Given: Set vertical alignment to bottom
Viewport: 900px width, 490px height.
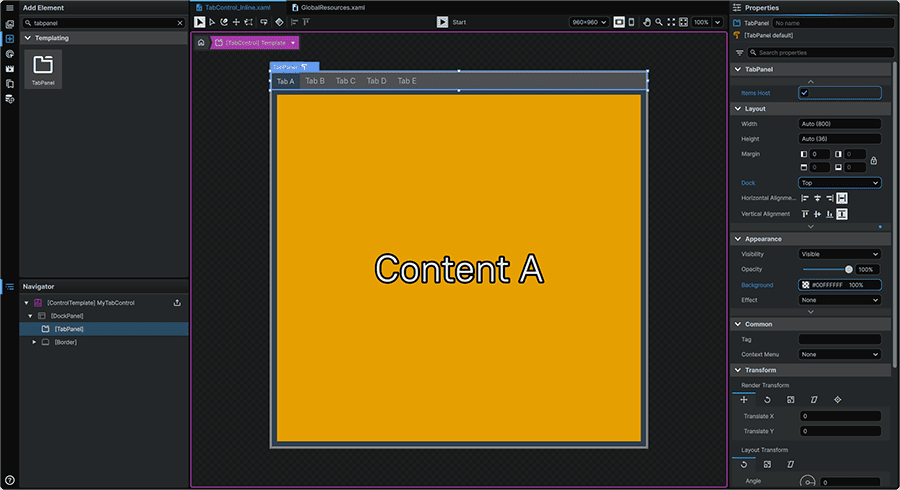Looking at the screenshot, I should (x=829, y=214).
